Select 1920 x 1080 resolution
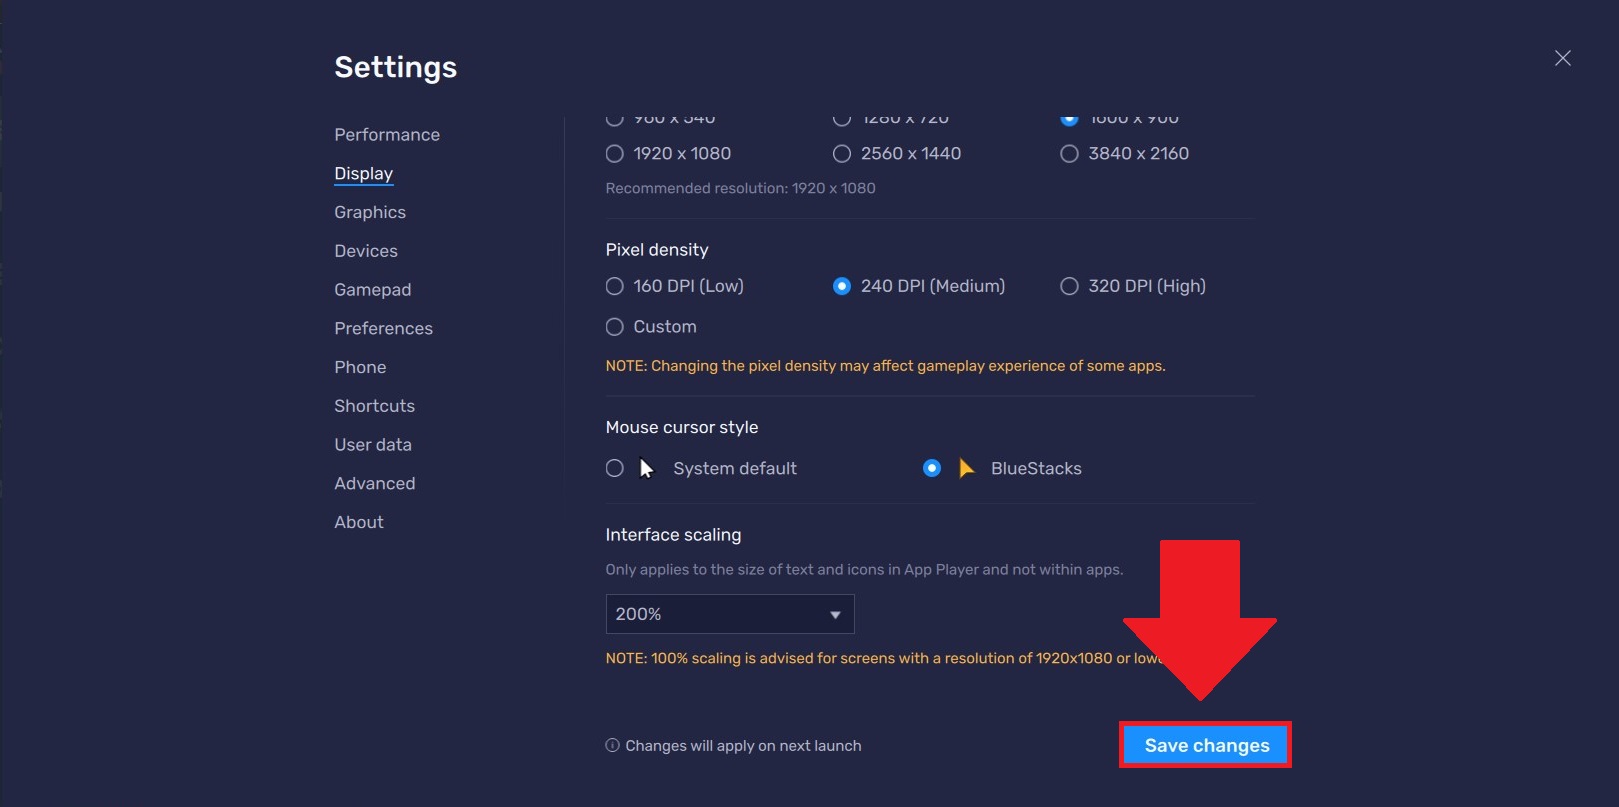The image size is (1619, 807). click(x=615, y=154)
